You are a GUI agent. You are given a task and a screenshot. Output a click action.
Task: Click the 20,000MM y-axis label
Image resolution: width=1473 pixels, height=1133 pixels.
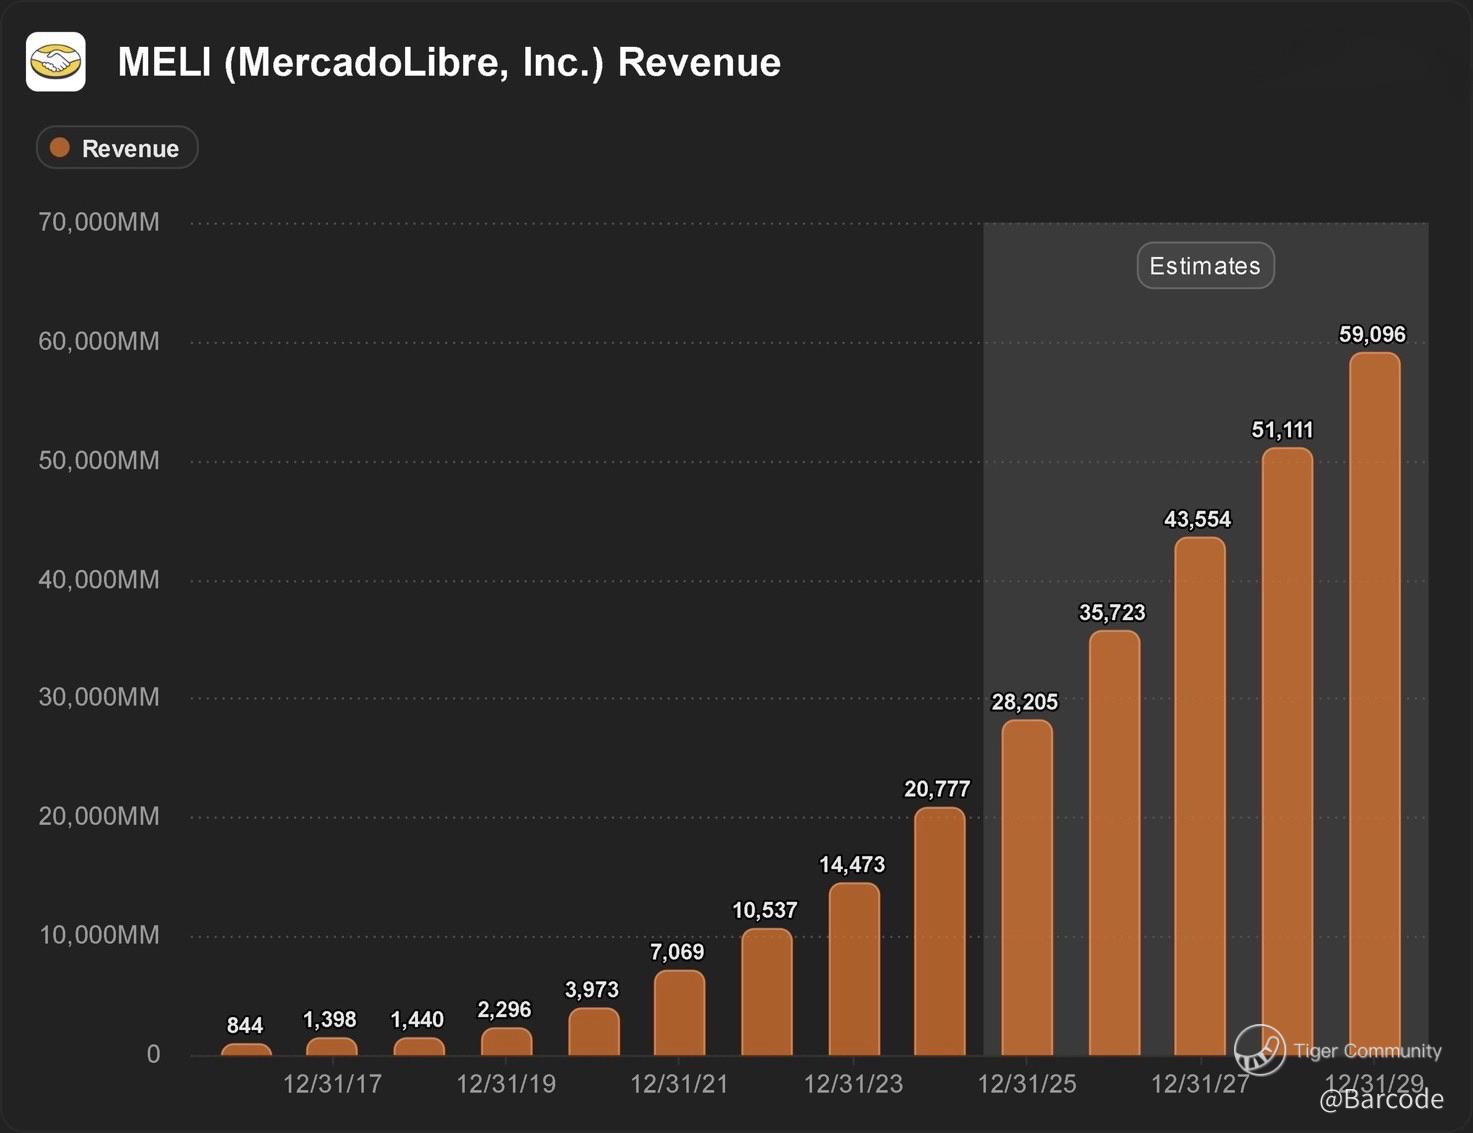click(x=99, y=817)
